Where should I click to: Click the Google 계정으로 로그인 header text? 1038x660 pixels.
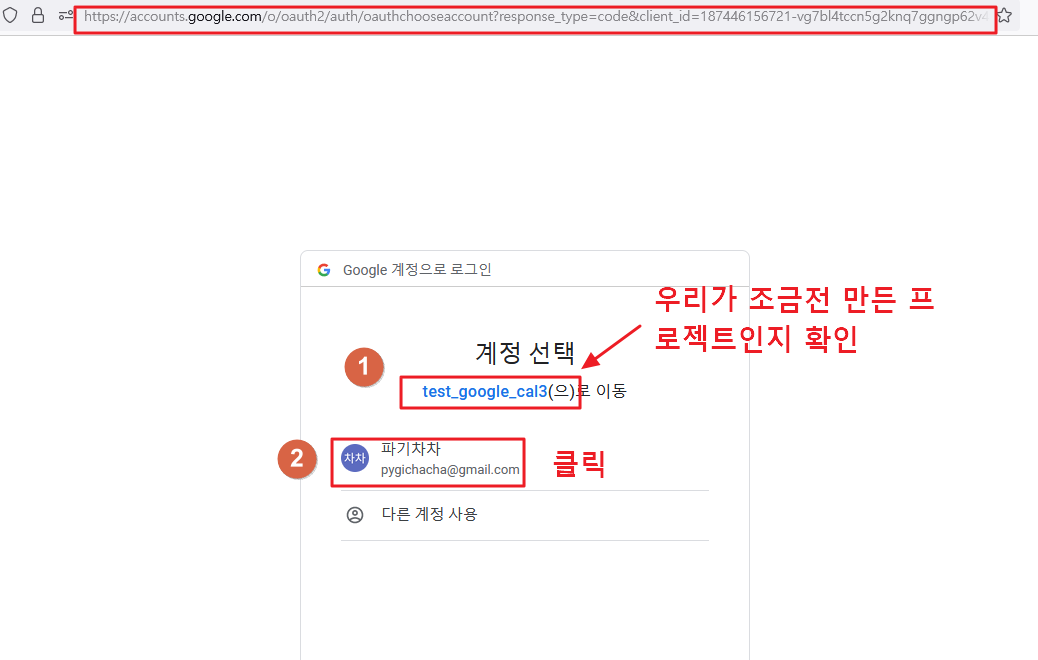point(417,270)
